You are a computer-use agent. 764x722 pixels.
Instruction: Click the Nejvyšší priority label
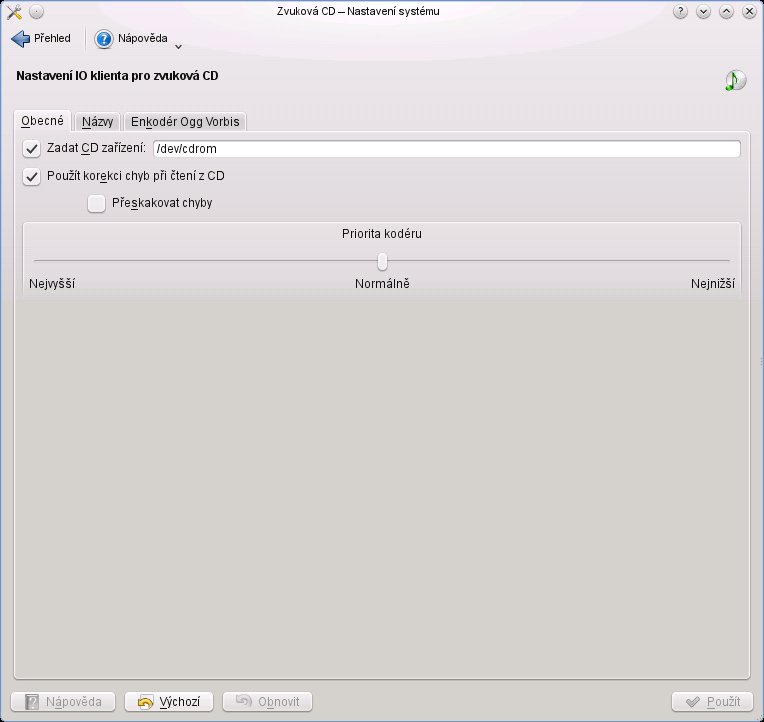tap(52, 284)
